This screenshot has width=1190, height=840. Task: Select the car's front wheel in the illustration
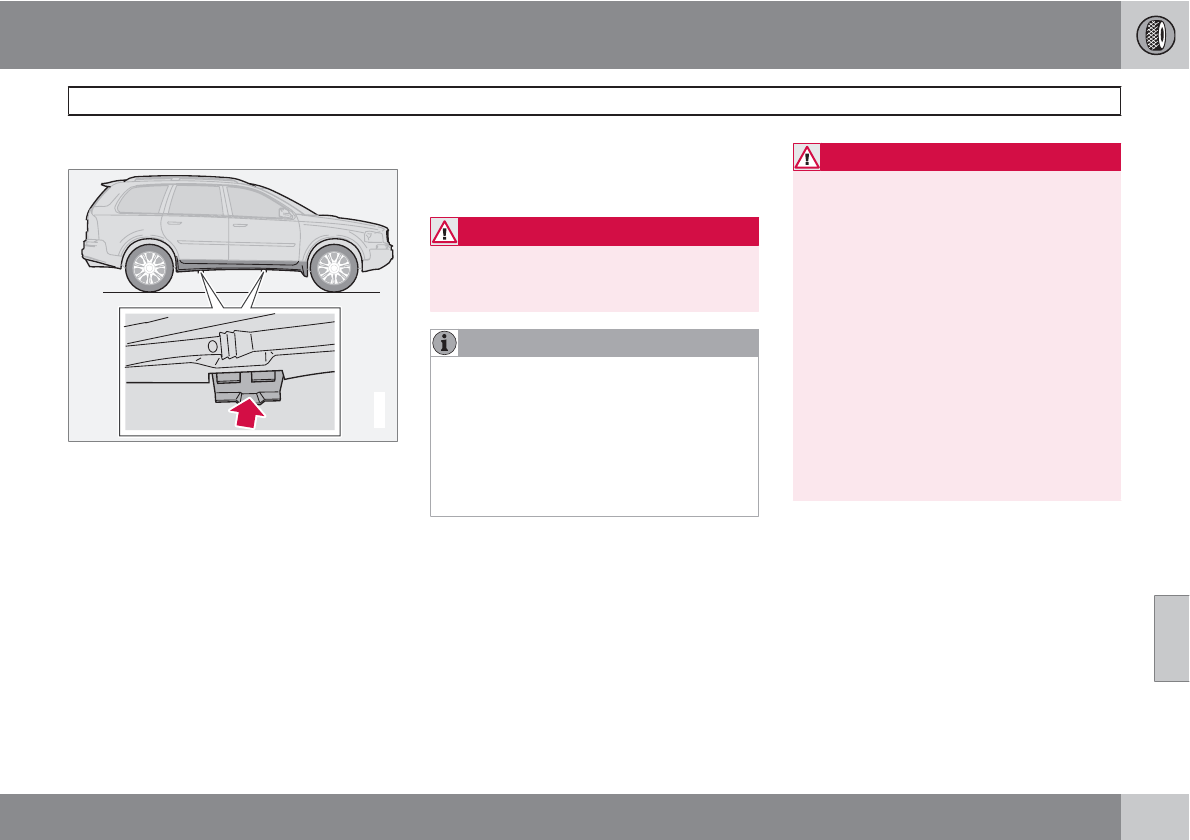click(x=334, y=268)
